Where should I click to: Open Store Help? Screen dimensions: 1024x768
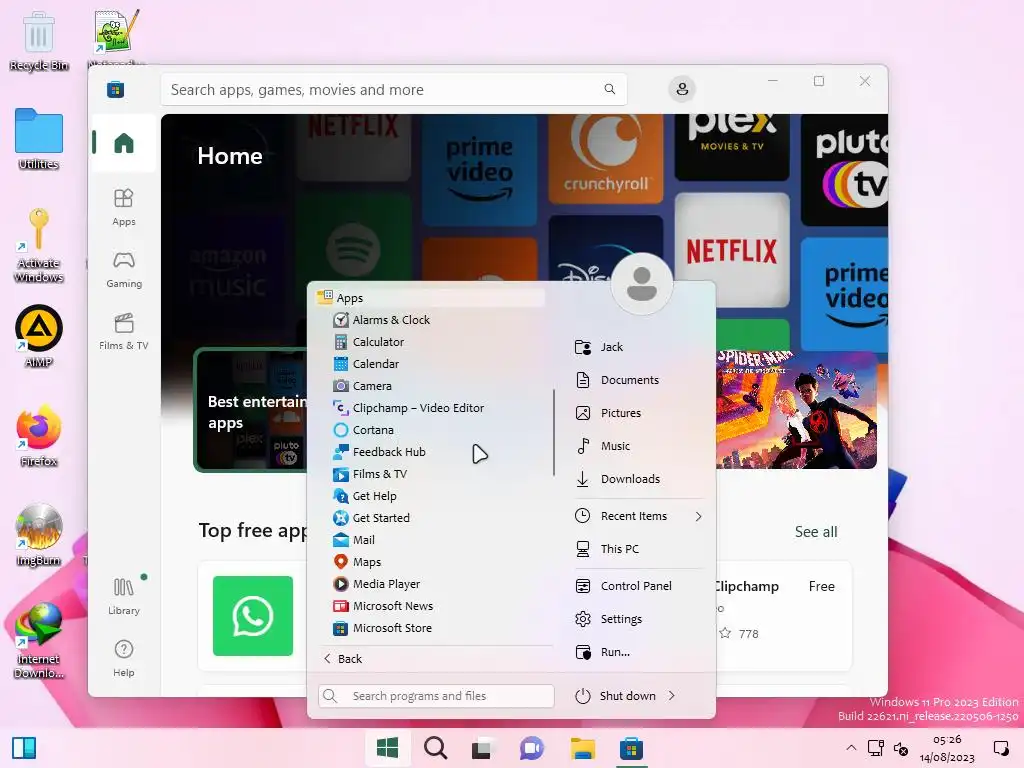(123, 658)
